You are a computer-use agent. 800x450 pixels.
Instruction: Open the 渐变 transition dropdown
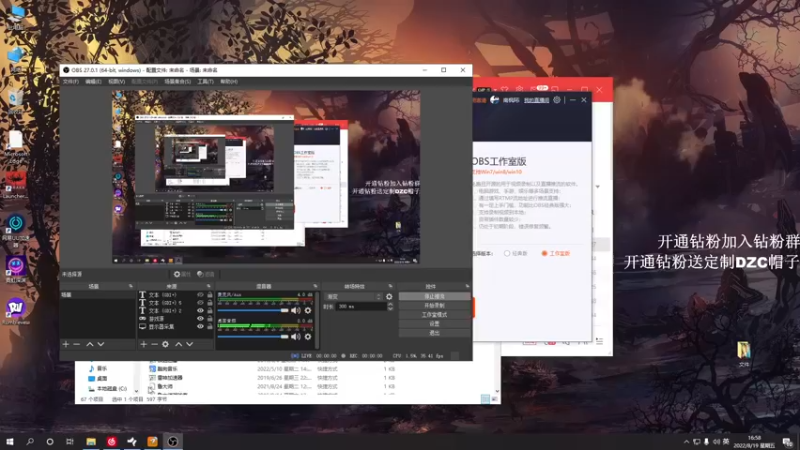353,296
